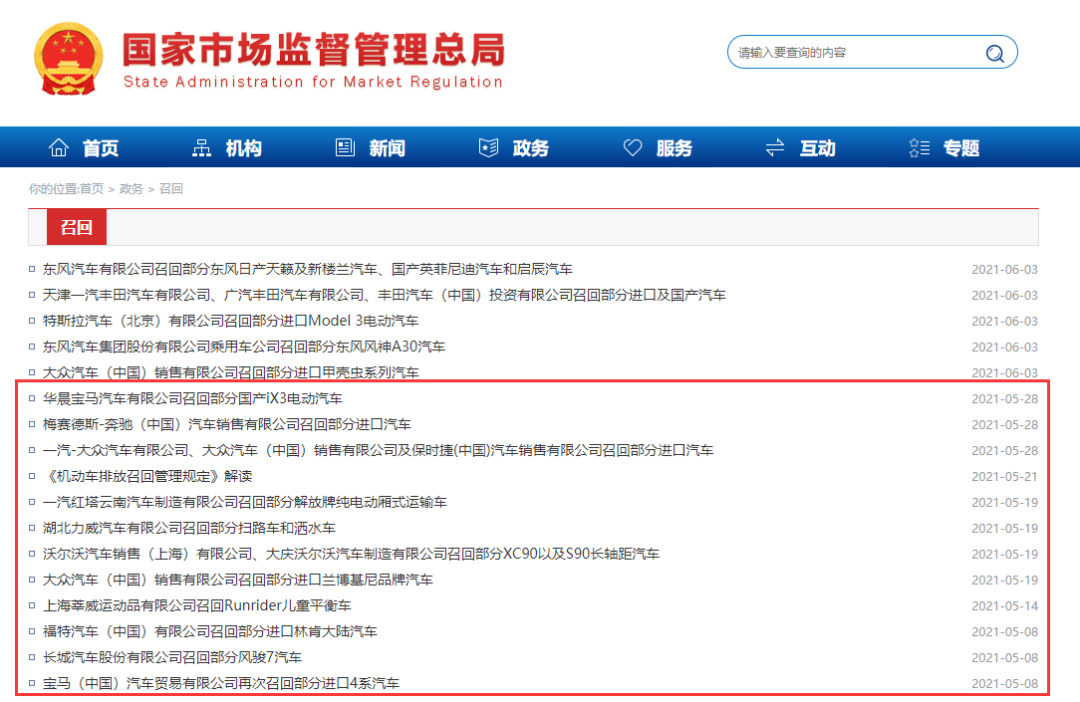
Task: Click the shield icon beside 政务
Action: tap(488, 147)
